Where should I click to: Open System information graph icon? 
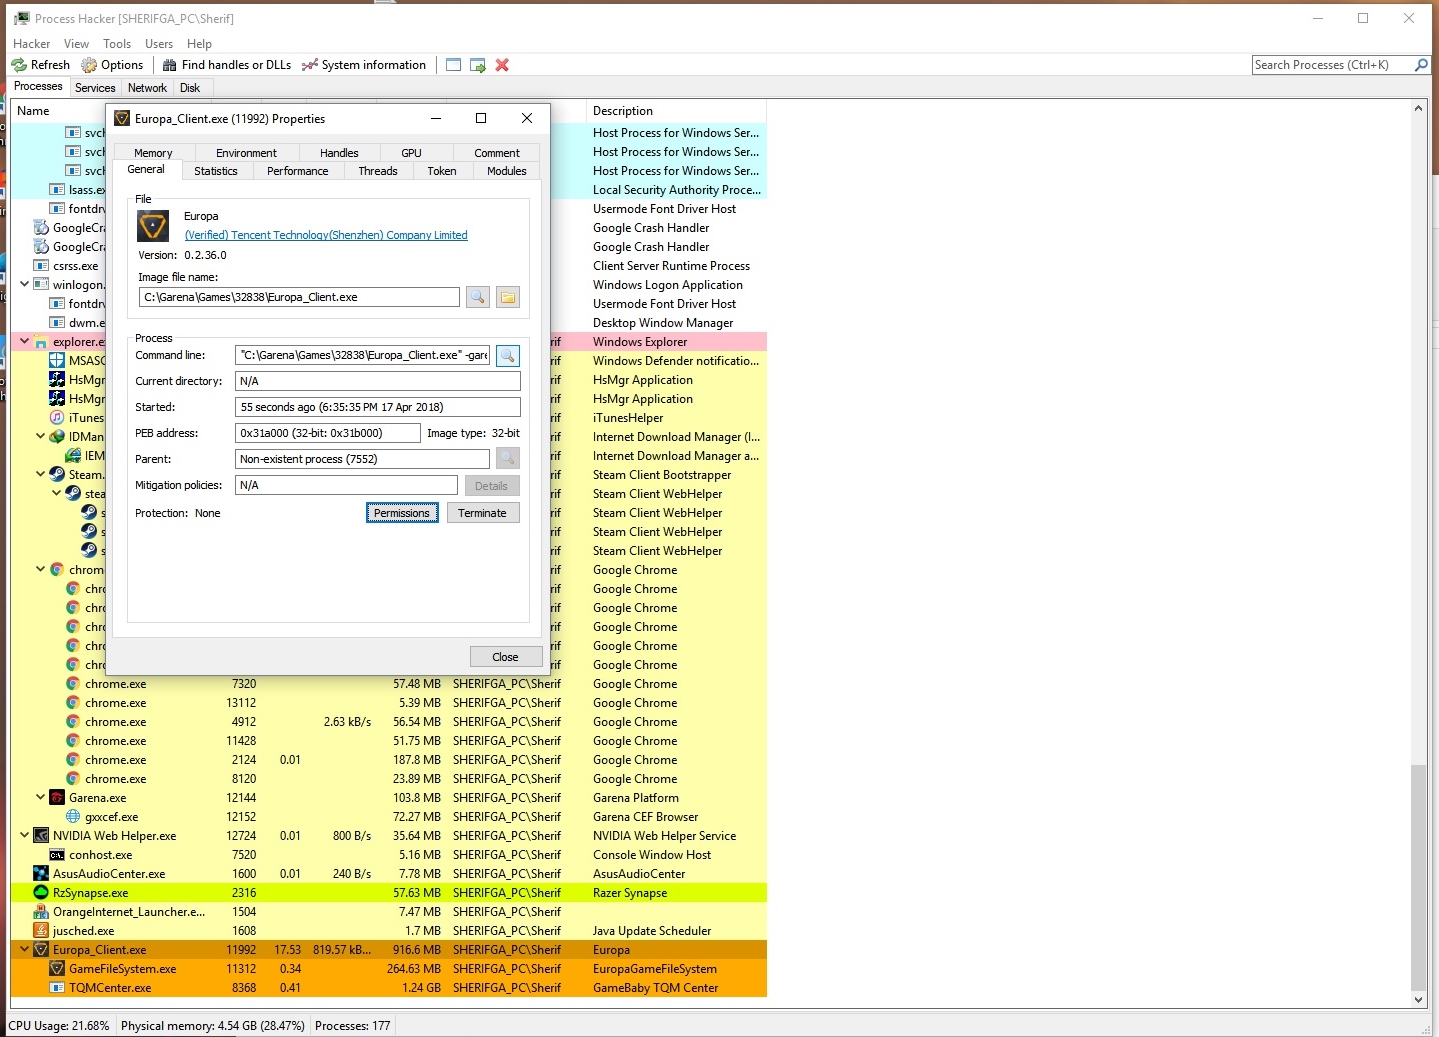click(x=310, y=65)
